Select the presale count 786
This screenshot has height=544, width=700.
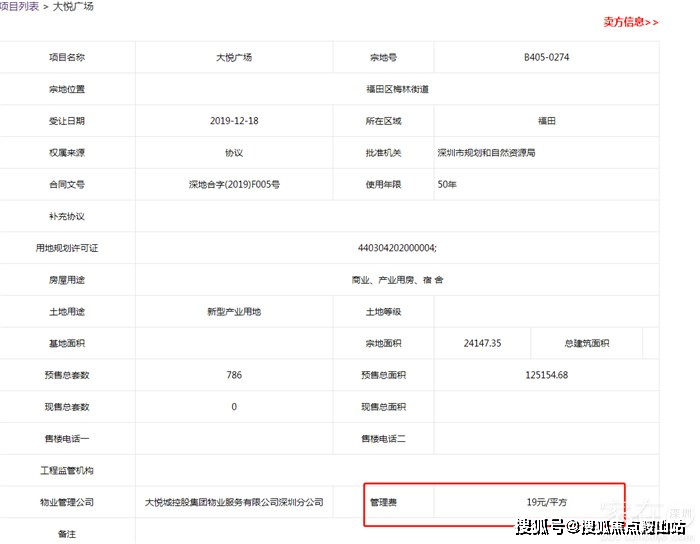click(234, 375)
